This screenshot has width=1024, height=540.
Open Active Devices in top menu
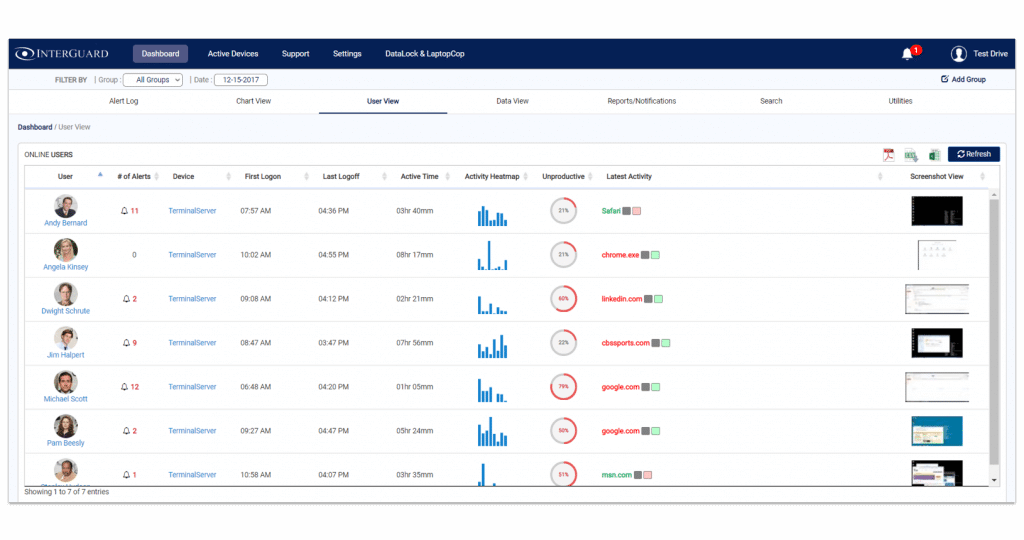(x=232, y=54)
